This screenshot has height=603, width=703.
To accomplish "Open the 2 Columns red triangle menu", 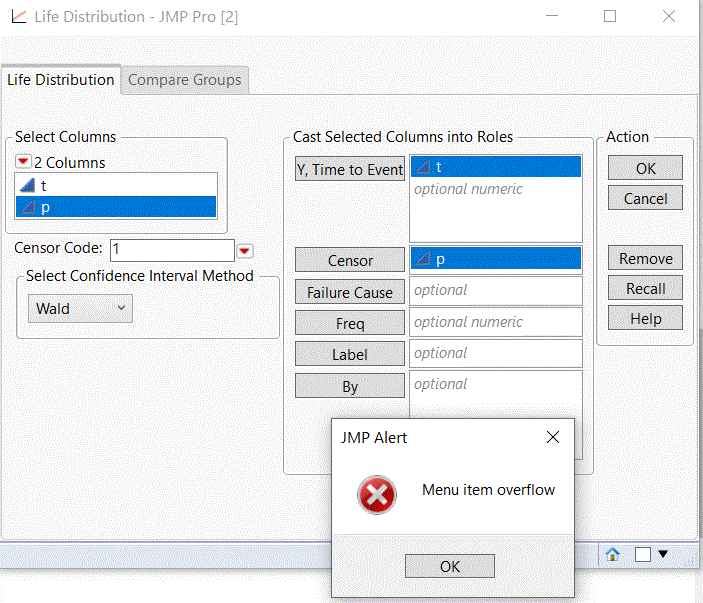I will point(23,162).
